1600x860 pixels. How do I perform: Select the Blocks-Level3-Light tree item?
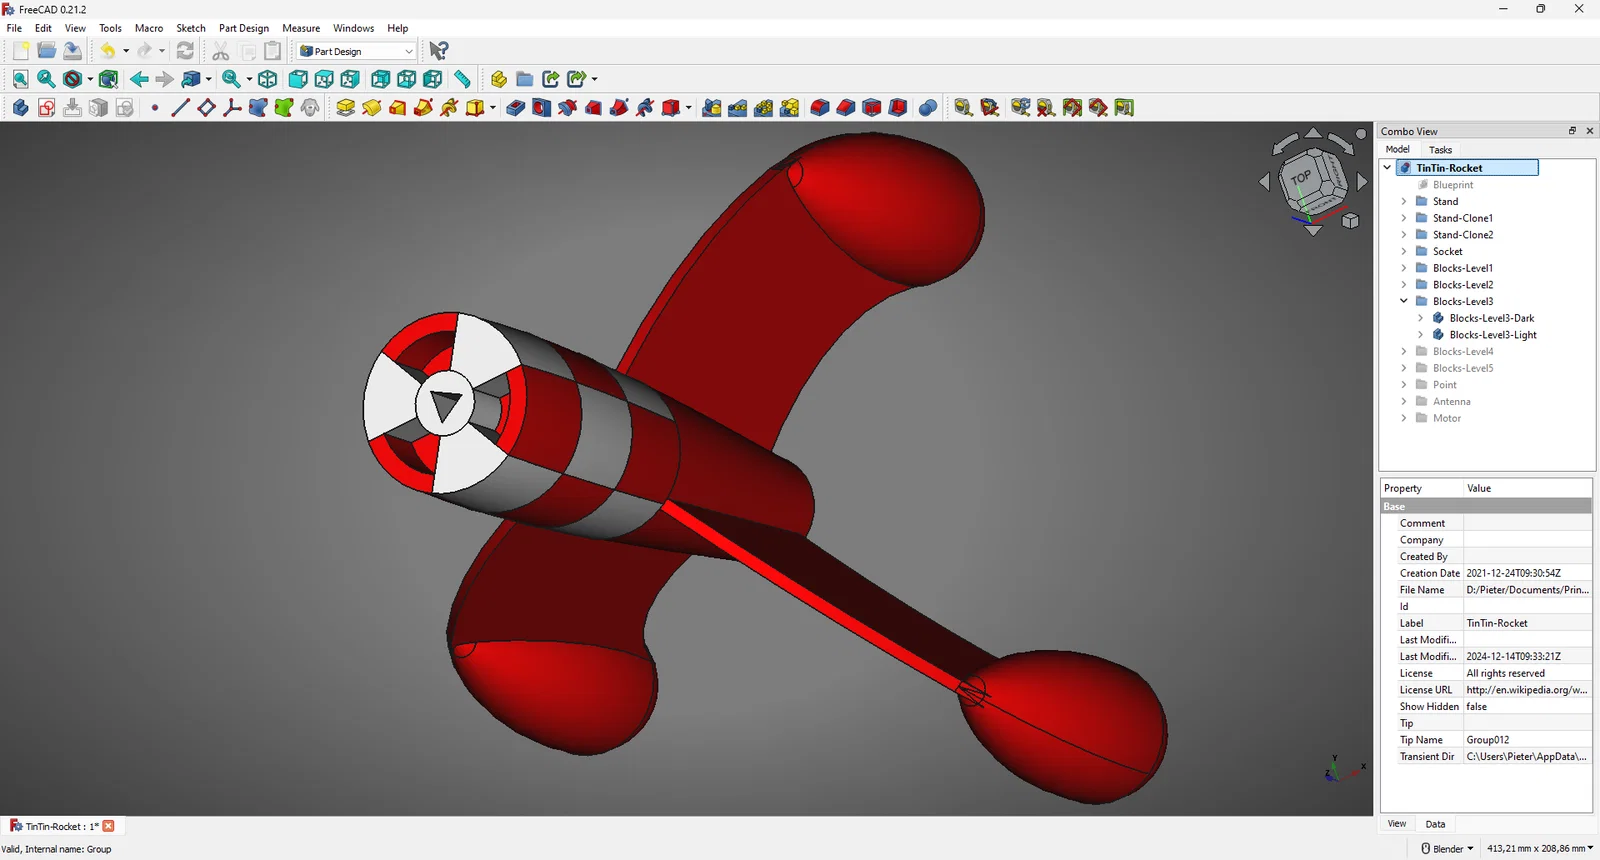click(x=1493, y=335)
